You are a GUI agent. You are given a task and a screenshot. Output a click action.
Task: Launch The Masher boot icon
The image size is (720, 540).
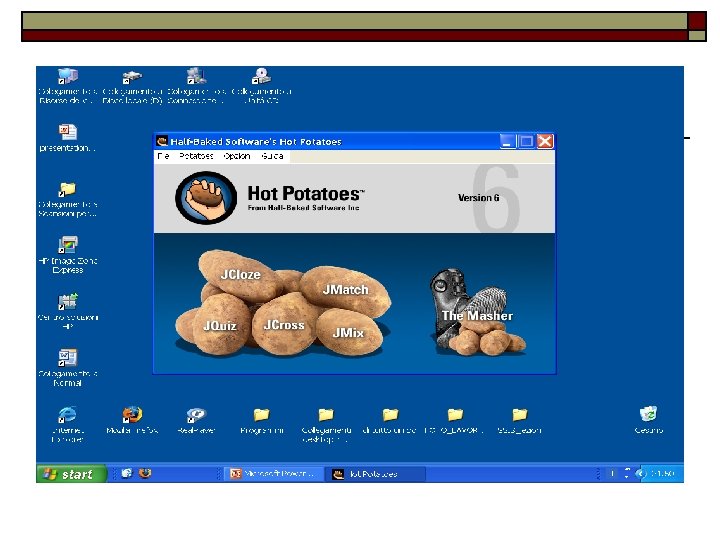click(x=478, y=312)
